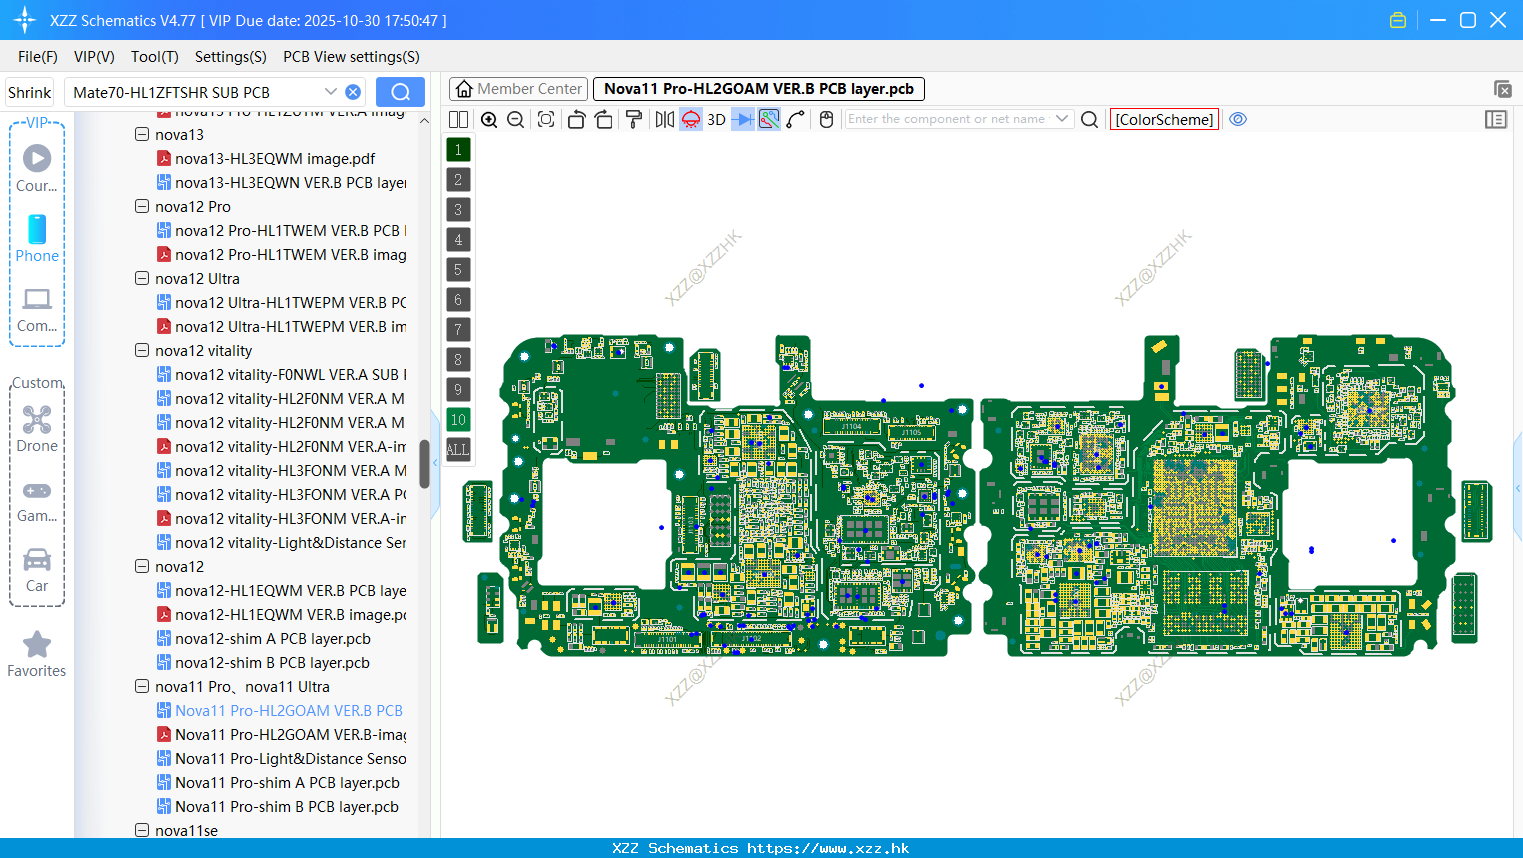Select the Drone category
Image resolution: width=1523 pixels, height=858 pixels.
(x=37, y=429)
